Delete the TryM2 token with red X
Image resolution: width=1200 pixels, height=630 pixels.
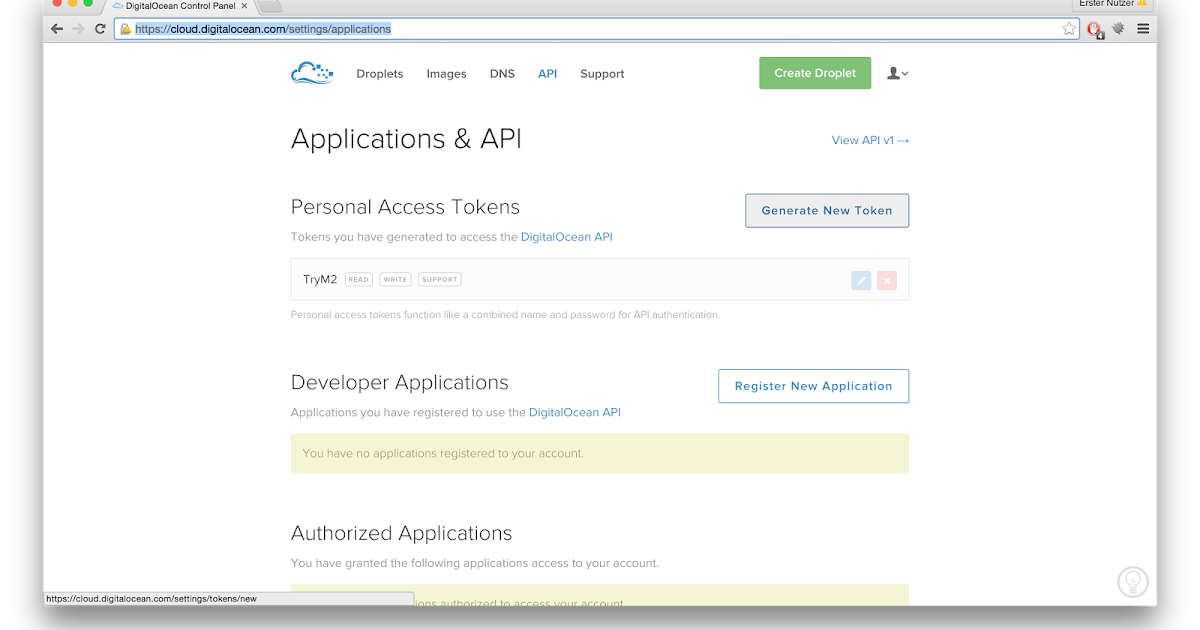click(886, 280)
